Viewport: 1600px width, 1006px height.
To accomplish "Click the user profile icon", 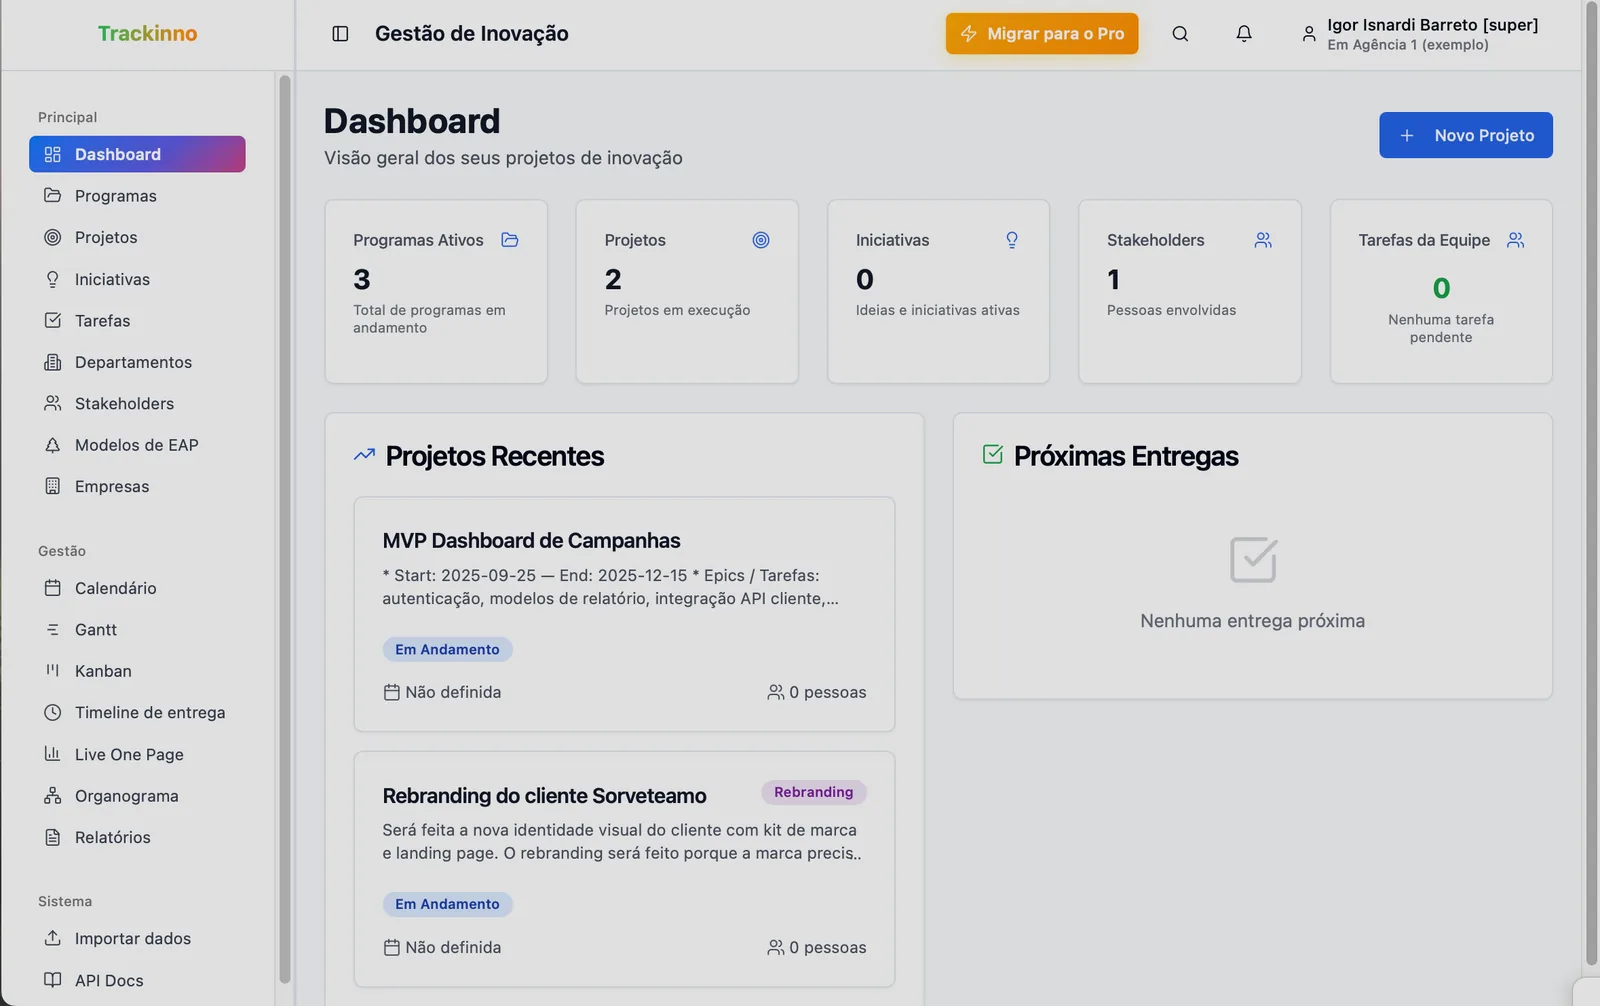I will 1309,34.
